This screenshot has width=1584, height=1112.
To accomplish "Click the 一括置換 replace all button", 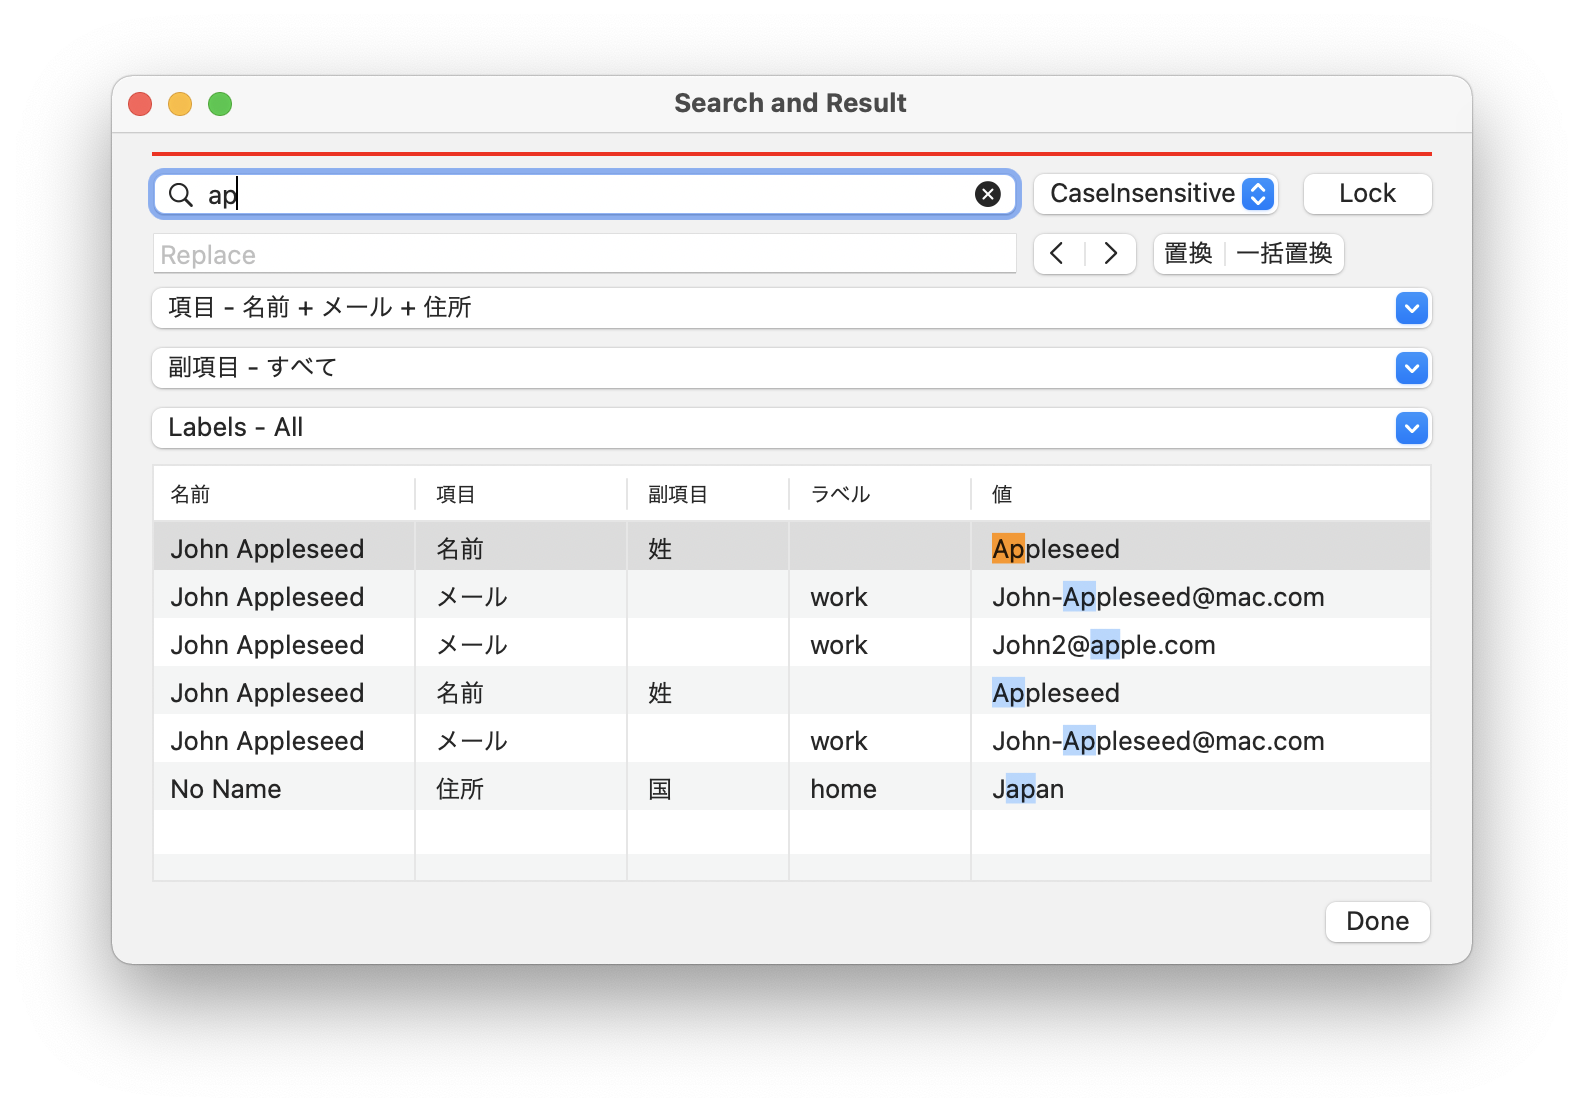I will (1284, 254).
